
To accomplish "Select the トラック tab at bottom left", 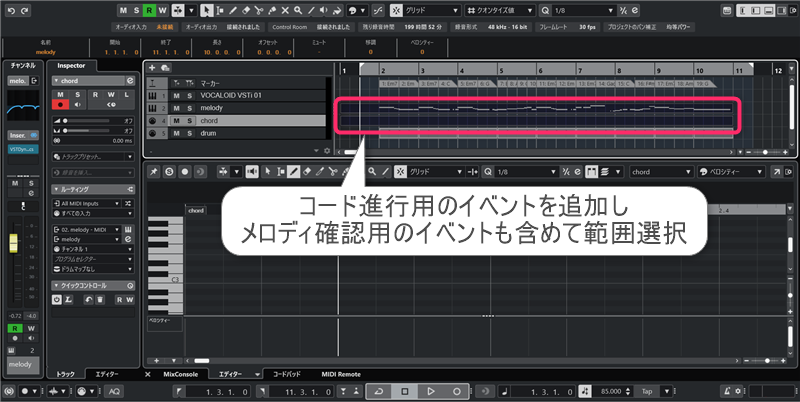I will point(65,374).
